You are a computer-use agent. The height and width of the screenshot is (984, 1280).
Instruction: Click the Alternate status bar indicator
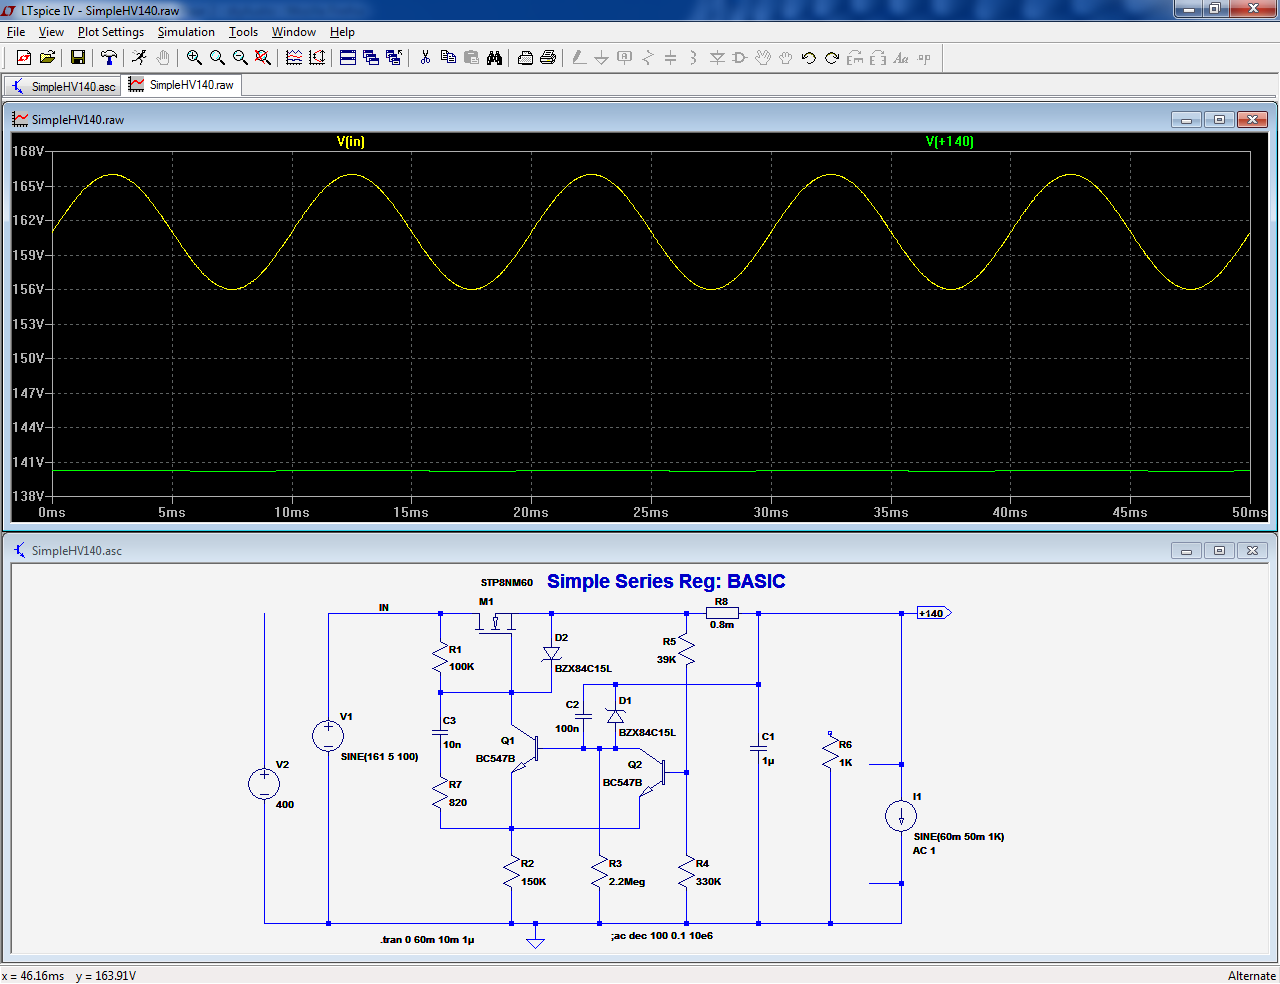click(x=1252, y=976)
